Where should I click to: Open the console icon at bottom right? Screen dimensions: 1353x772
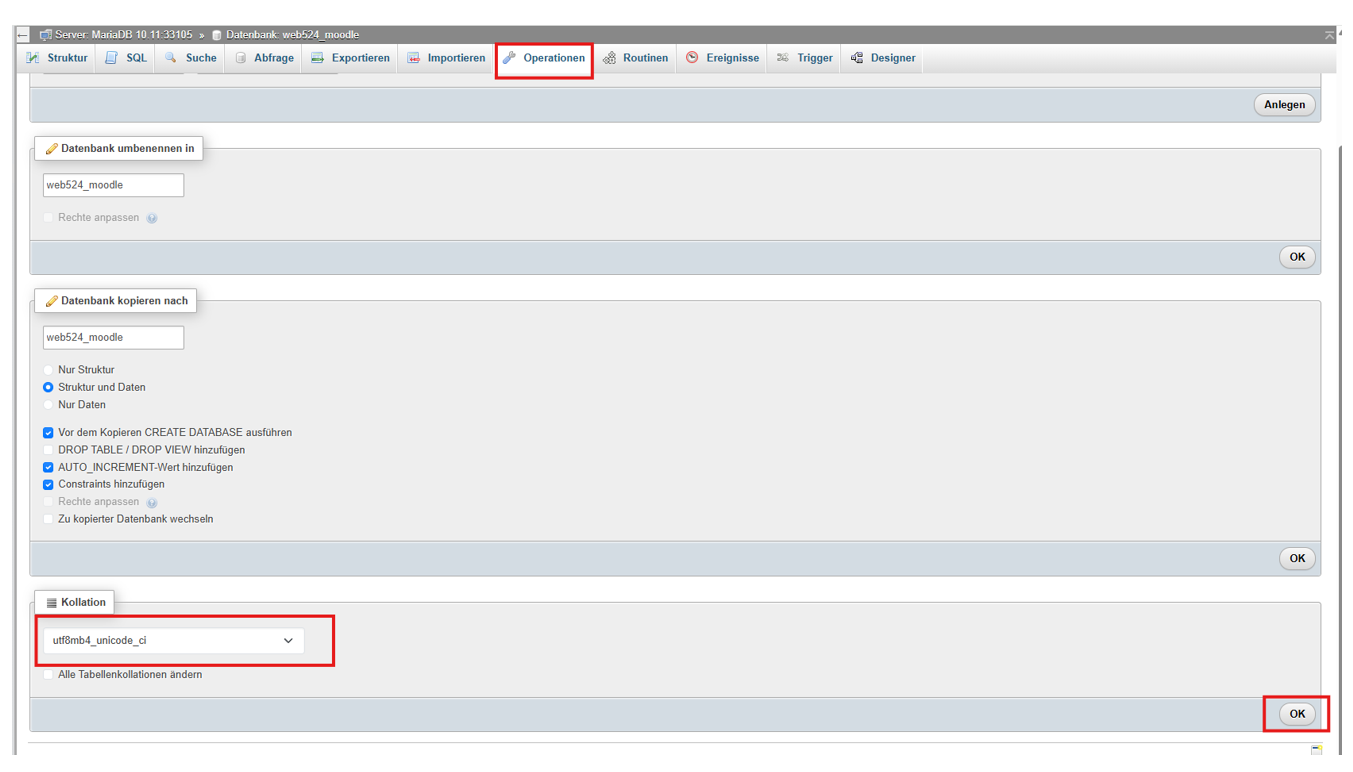[1317, 750]
